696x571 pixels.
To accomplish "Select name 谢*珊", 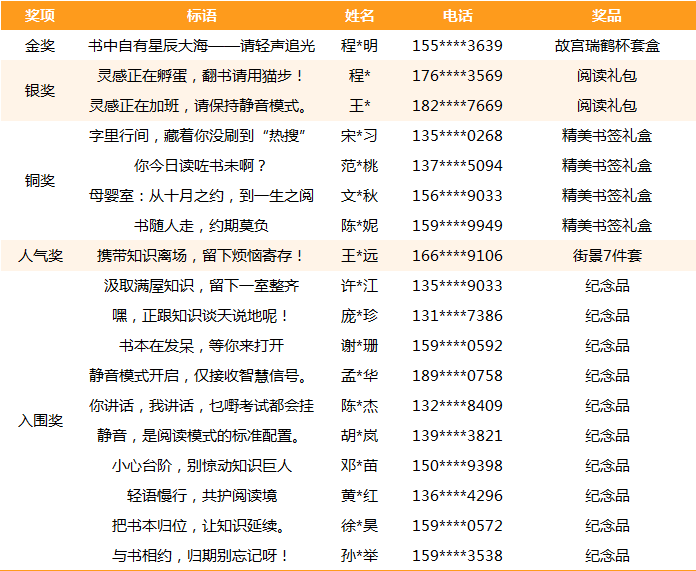I will (x=359, y=345).
